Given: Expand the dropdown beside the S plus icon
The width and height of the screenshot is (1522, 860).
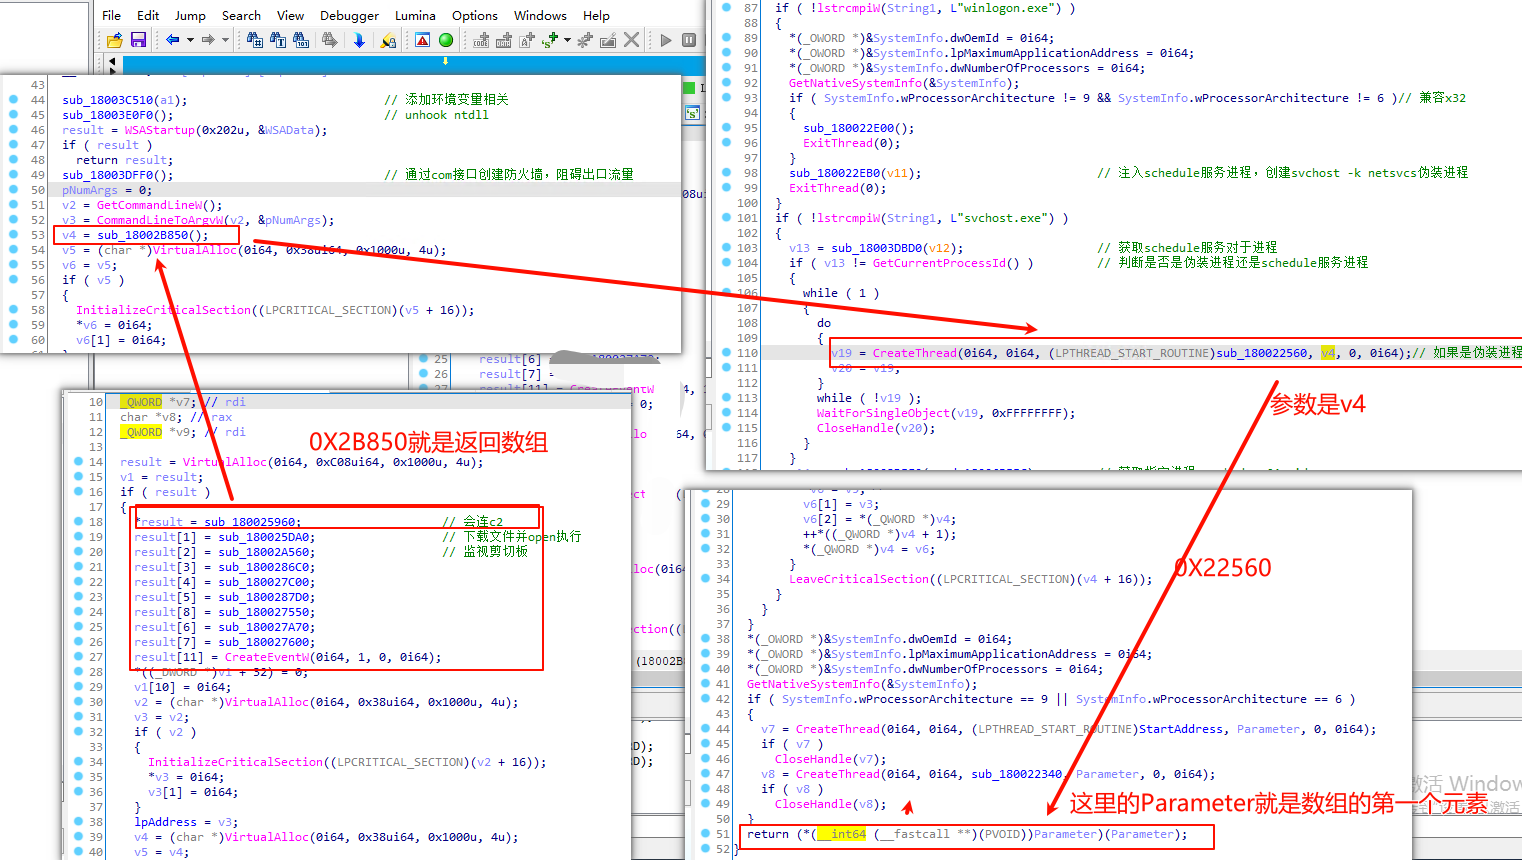Looking at the screenshot, I should [x=567, y=40].
